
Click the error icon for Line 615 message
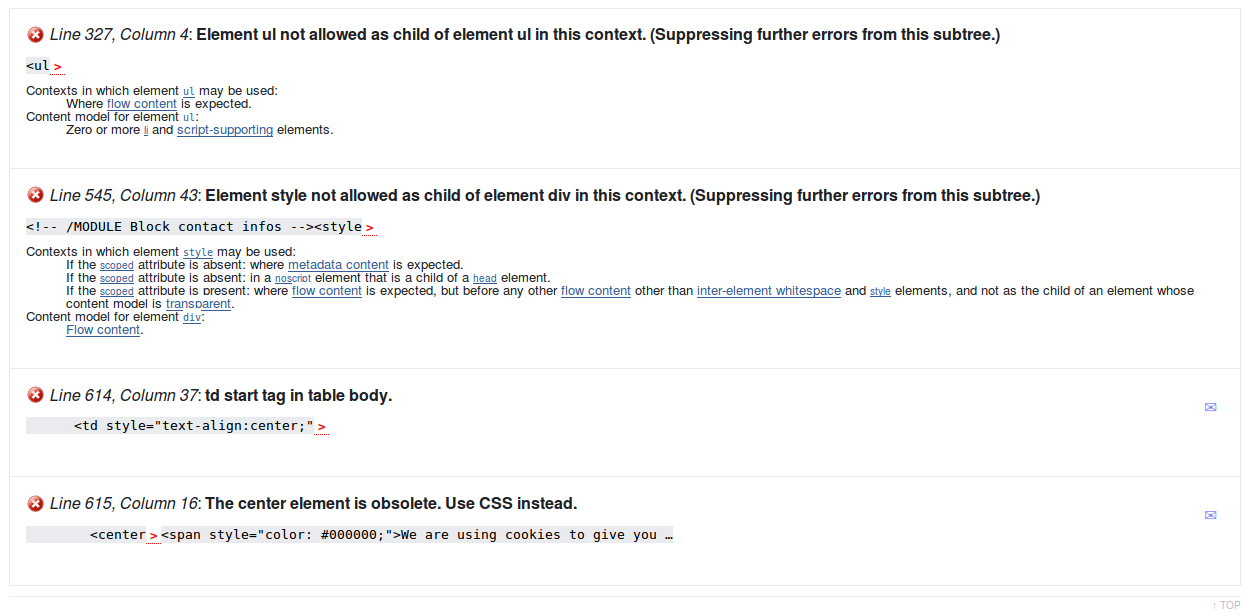coord(36,503)
